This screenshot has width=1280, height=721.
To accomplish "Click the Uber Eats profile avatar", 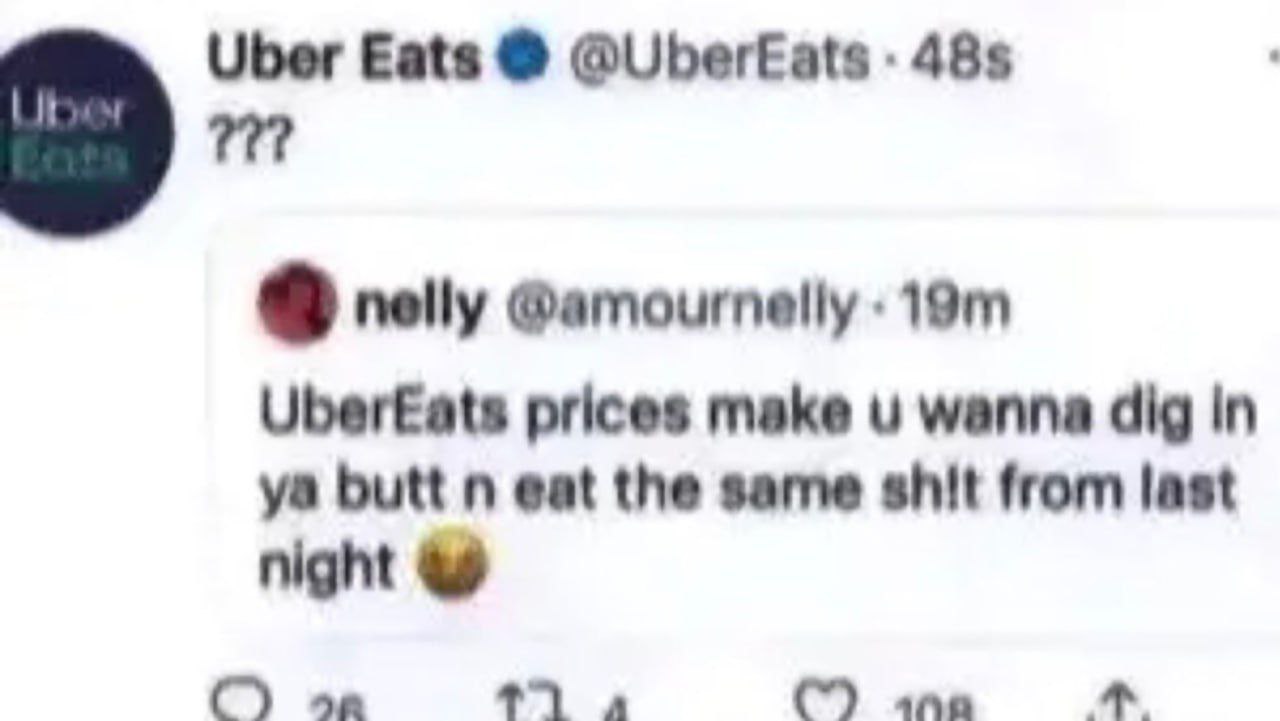I will 86,131.
